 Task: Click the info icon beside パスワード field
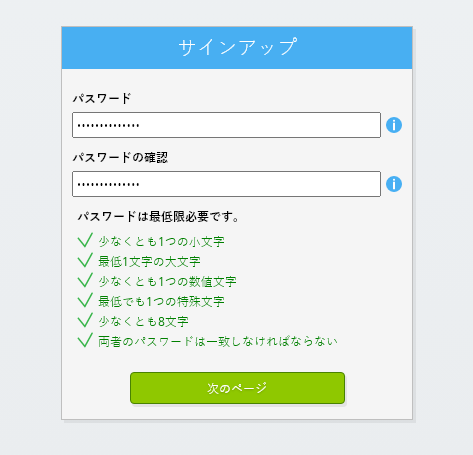pyautogui.click(x=394, y=125)
